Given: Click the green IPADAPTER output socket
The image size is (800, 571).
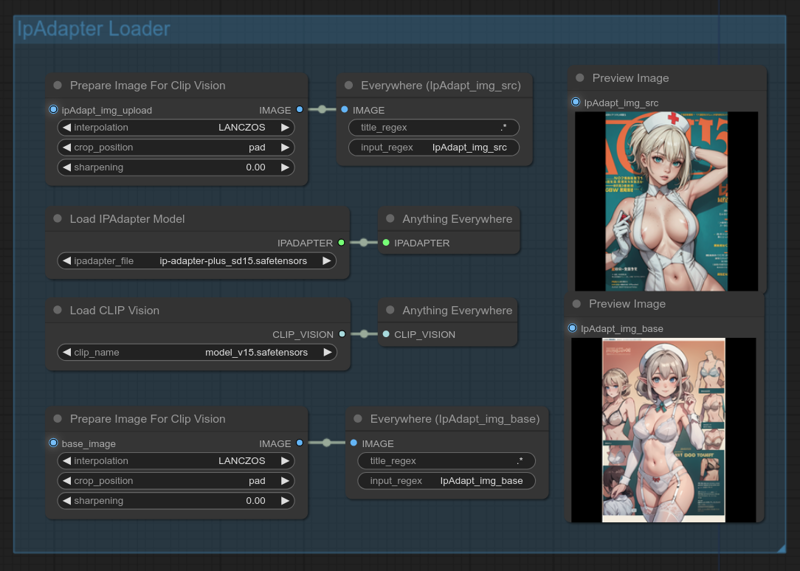Looking at the screenshot, I should point(341,242).
